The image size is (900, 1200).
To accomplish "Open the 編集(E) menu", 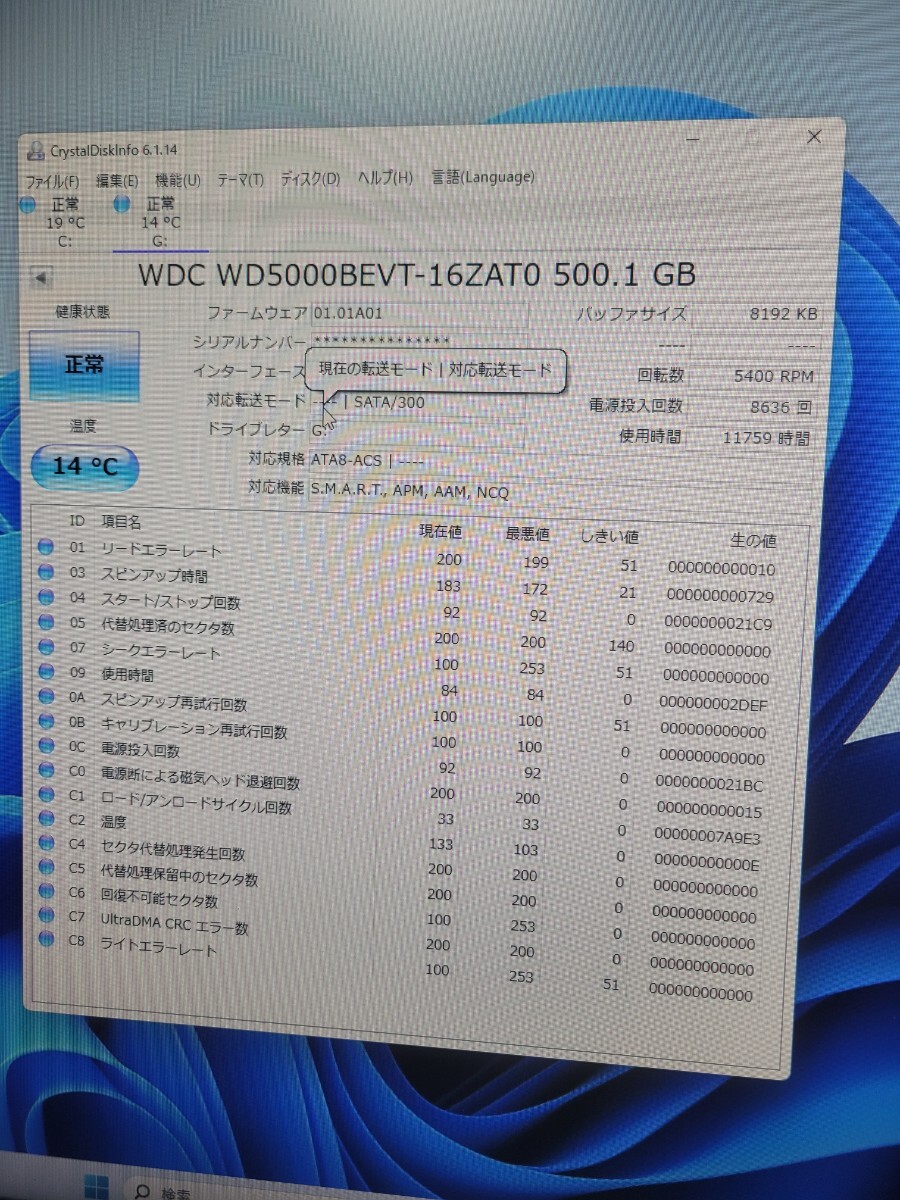I will click(x=117, y=181).
